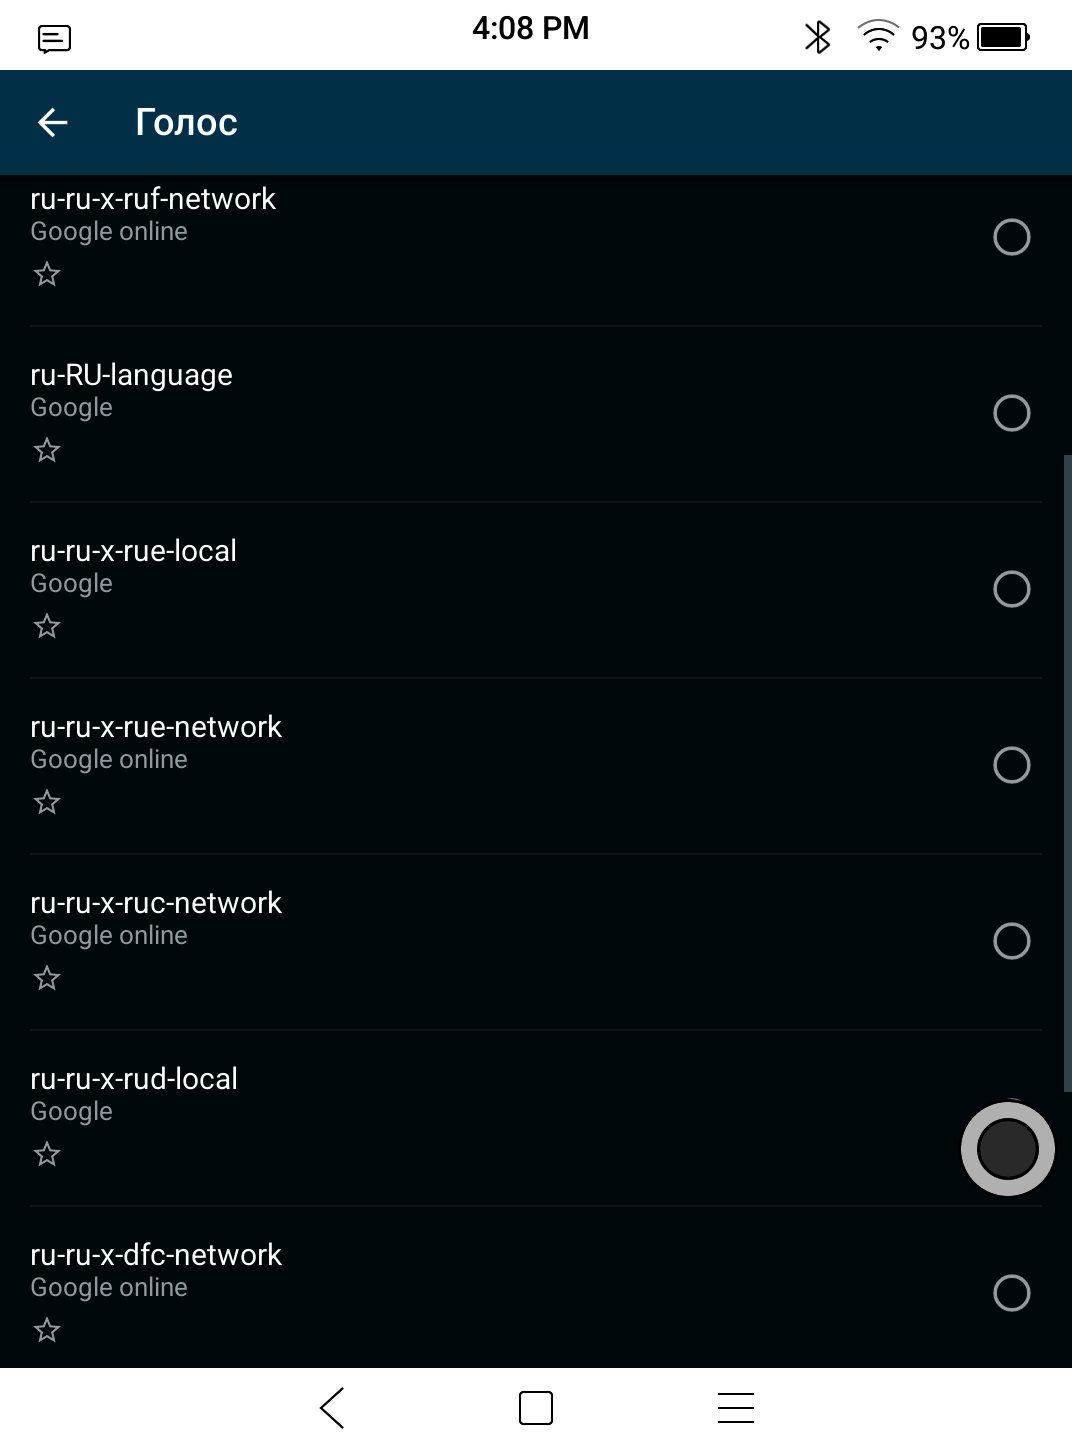This screenshot has height=1448, width=1072.
Task: Star the ru-RU-language voice
Action: [47, 450]
